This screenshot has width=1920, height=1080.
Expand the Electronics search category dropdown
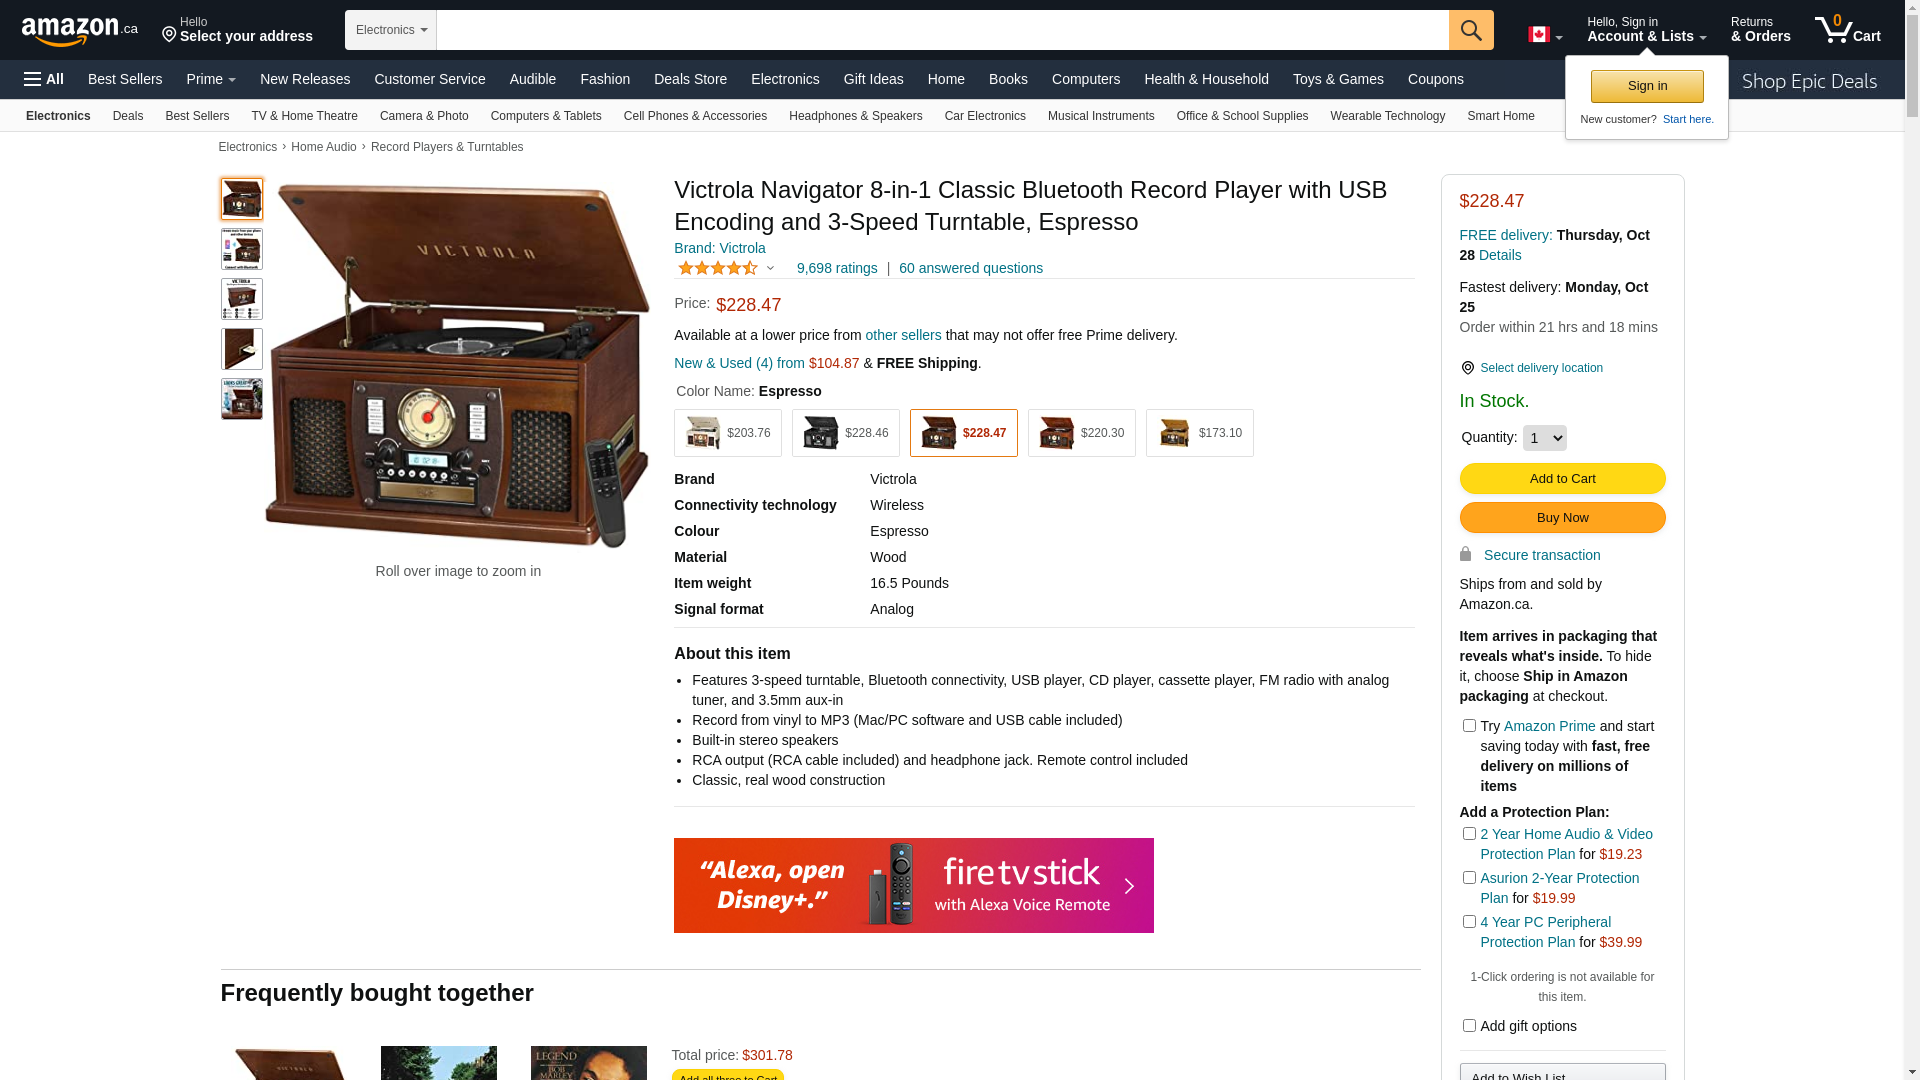point(391,30)
